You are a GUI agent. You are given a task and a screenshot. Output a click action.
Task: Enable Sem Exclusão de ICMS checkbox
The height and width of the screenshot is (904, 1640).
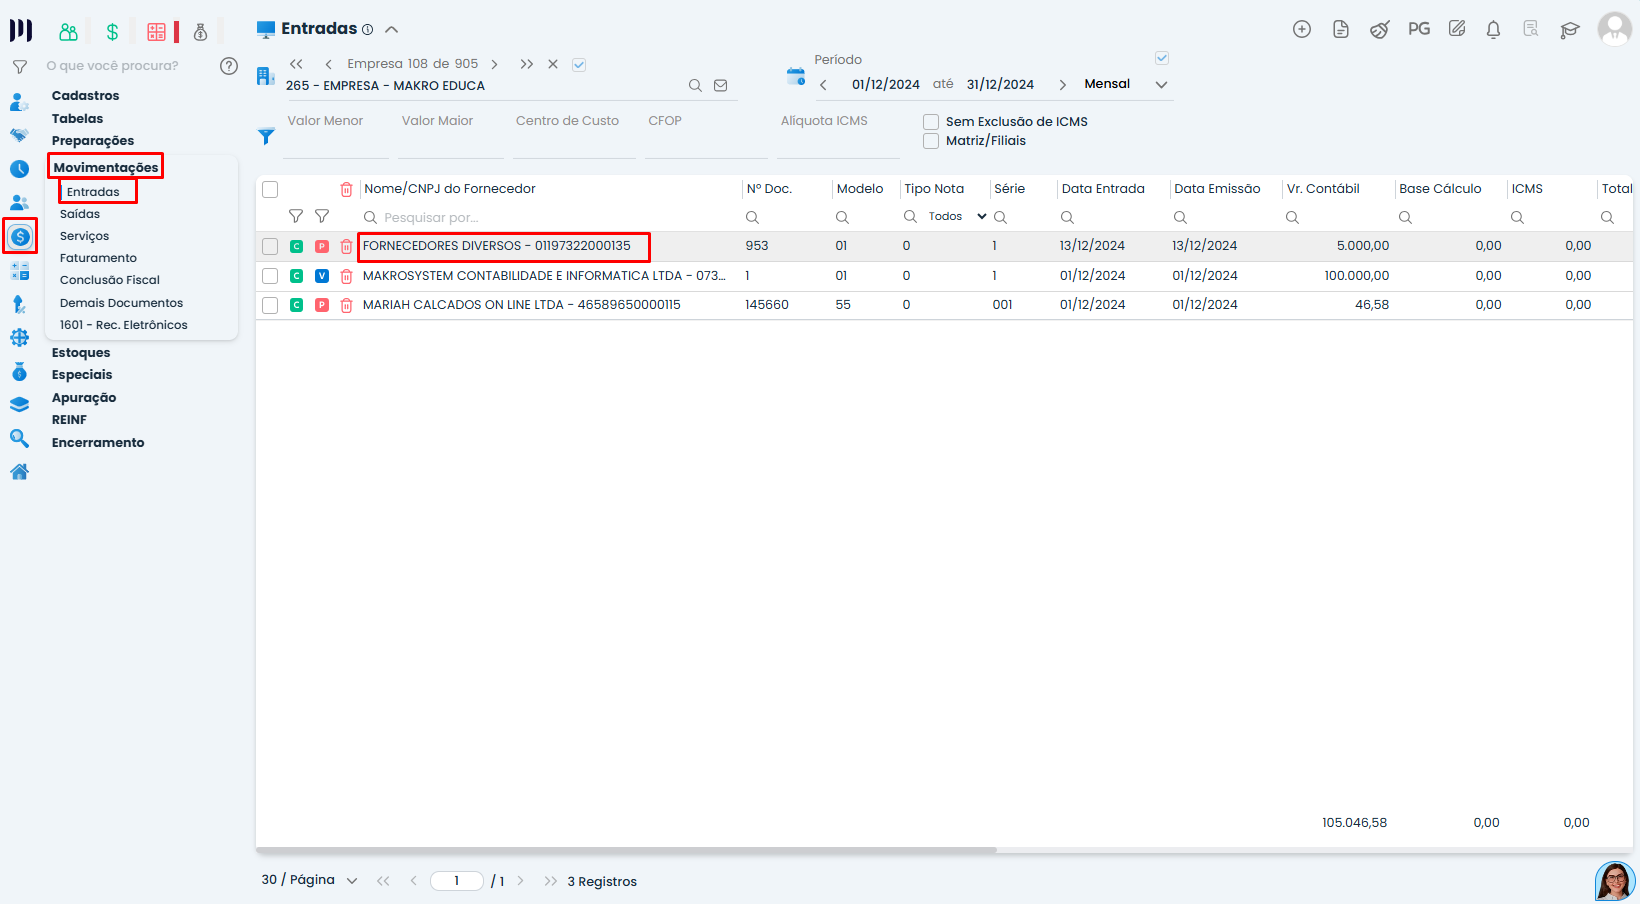(931, 122)
